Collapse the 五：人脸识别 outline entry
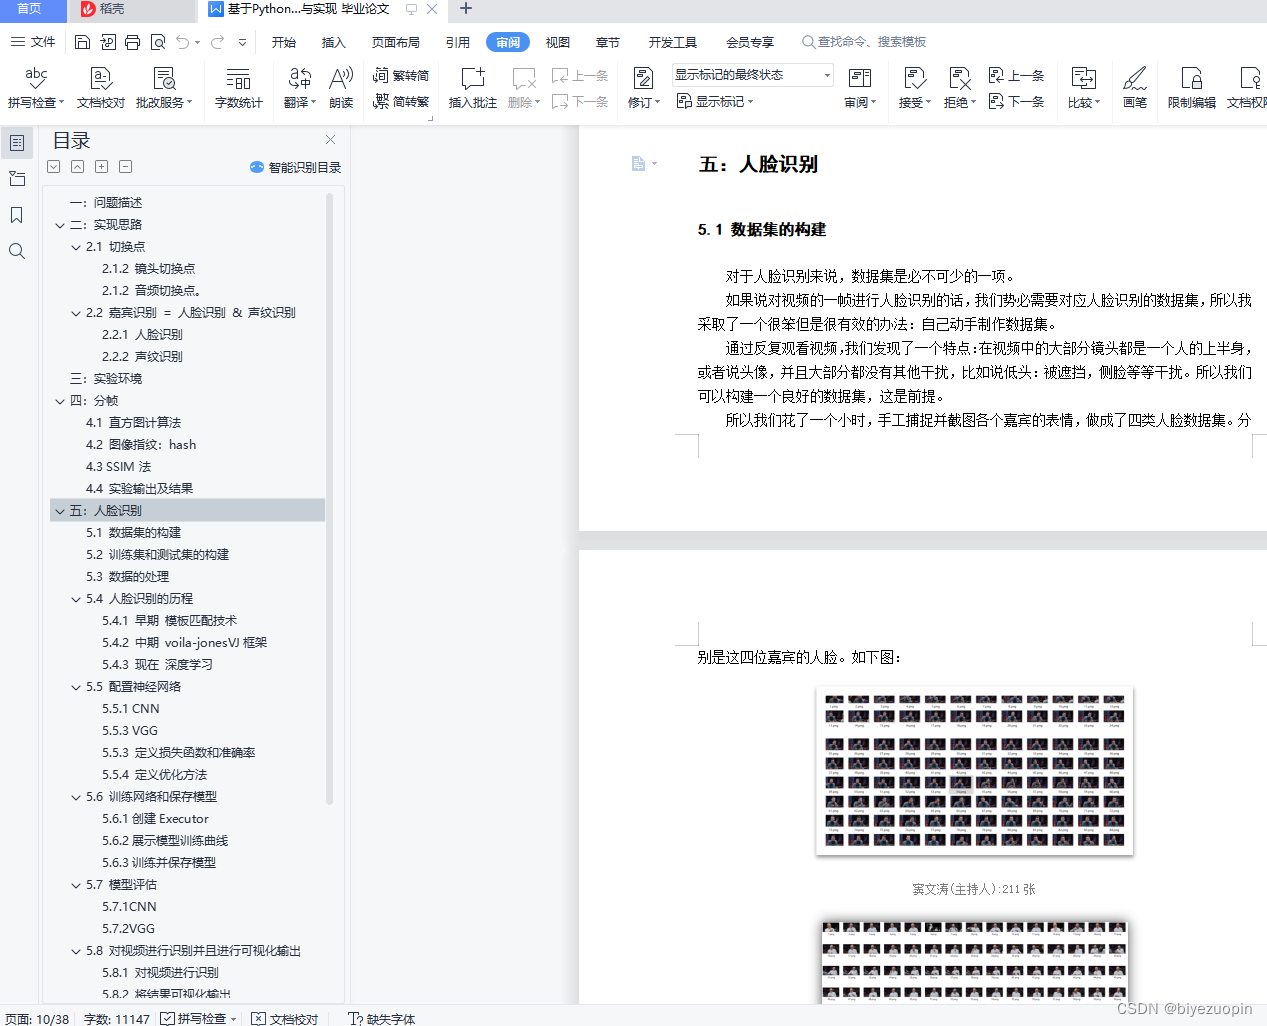The image size is (1267, 1026). click(60, 510)
